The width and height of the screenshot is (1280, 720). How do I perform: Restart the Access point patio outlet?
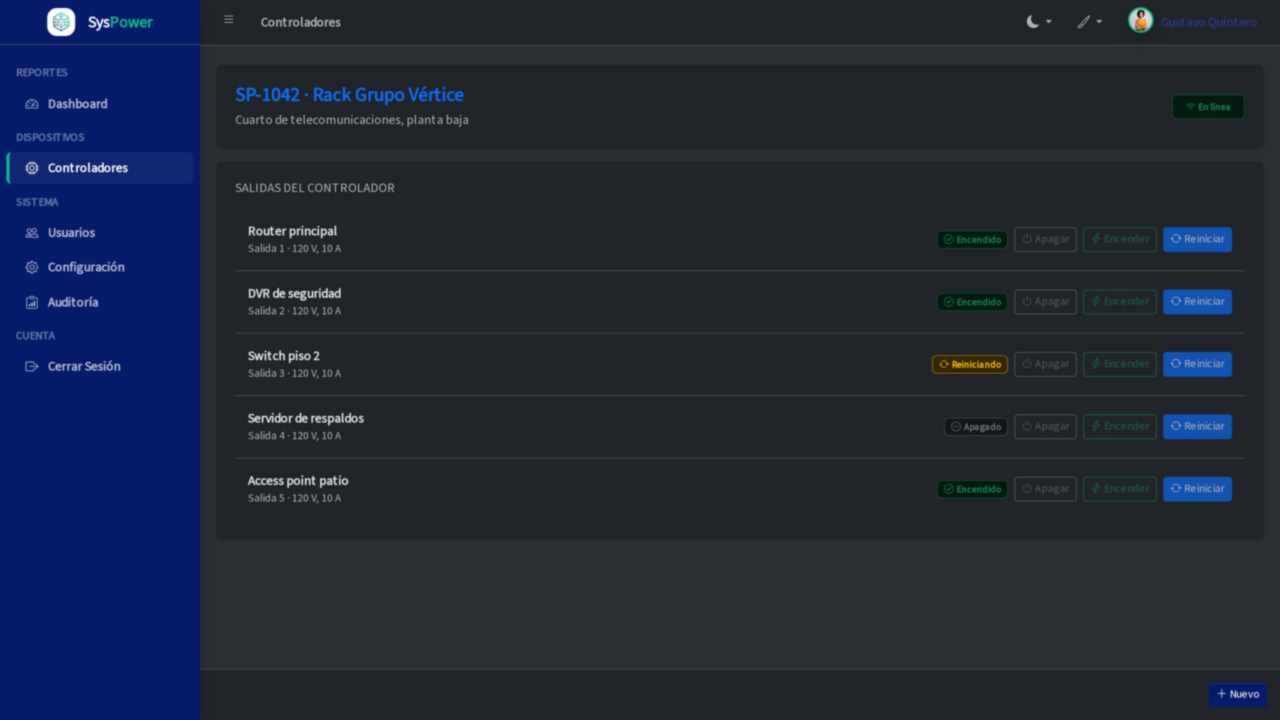tap(1197, 489)
